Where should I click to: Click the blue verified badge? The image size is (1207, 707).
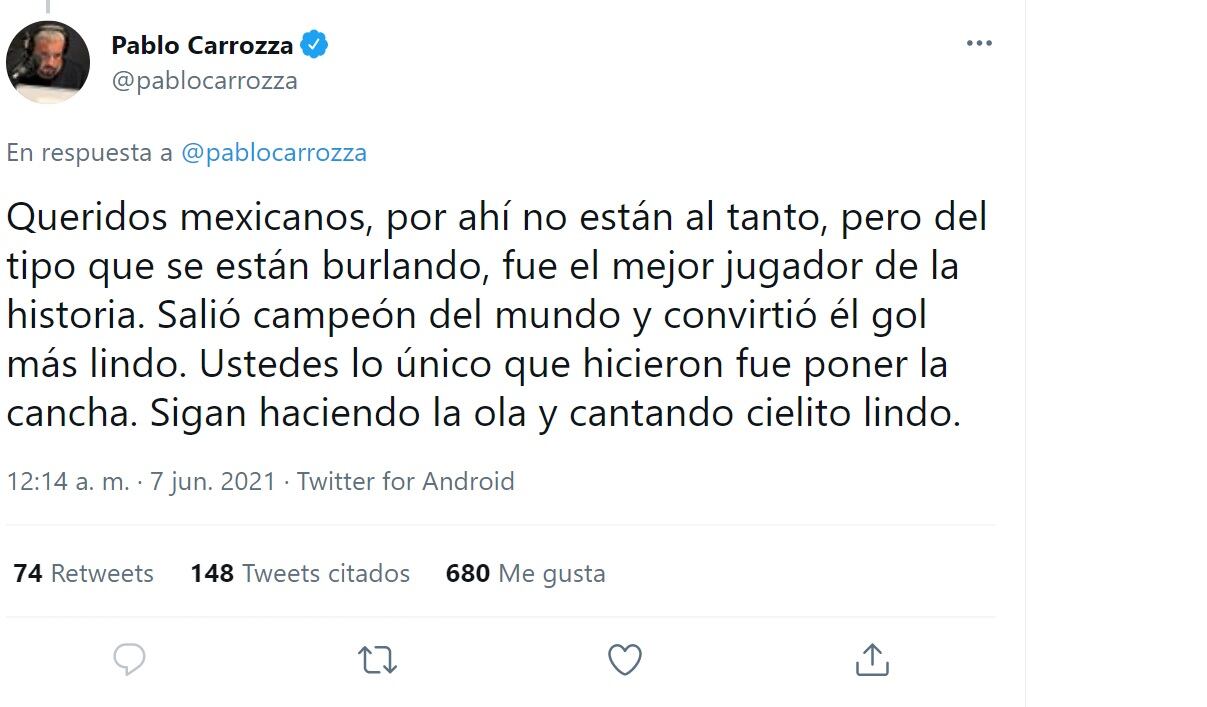(316, 43)
